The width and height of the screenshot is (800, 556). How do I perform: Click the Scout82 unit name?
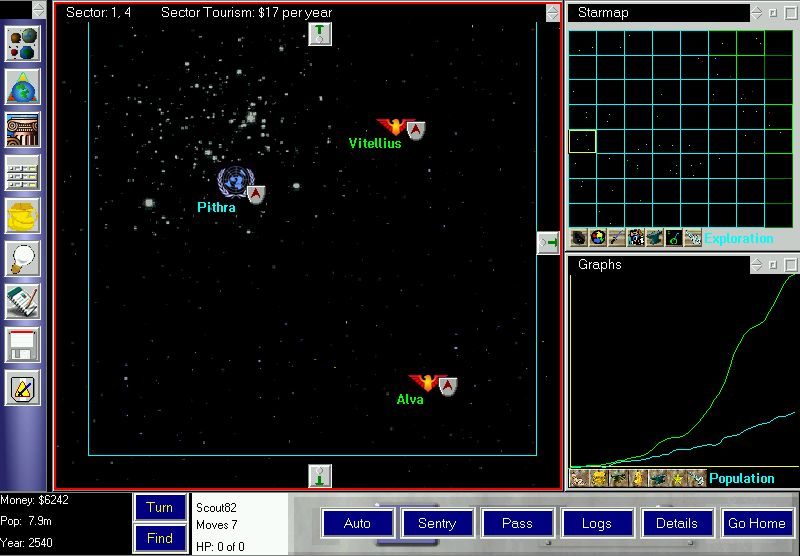click(216, 508)
